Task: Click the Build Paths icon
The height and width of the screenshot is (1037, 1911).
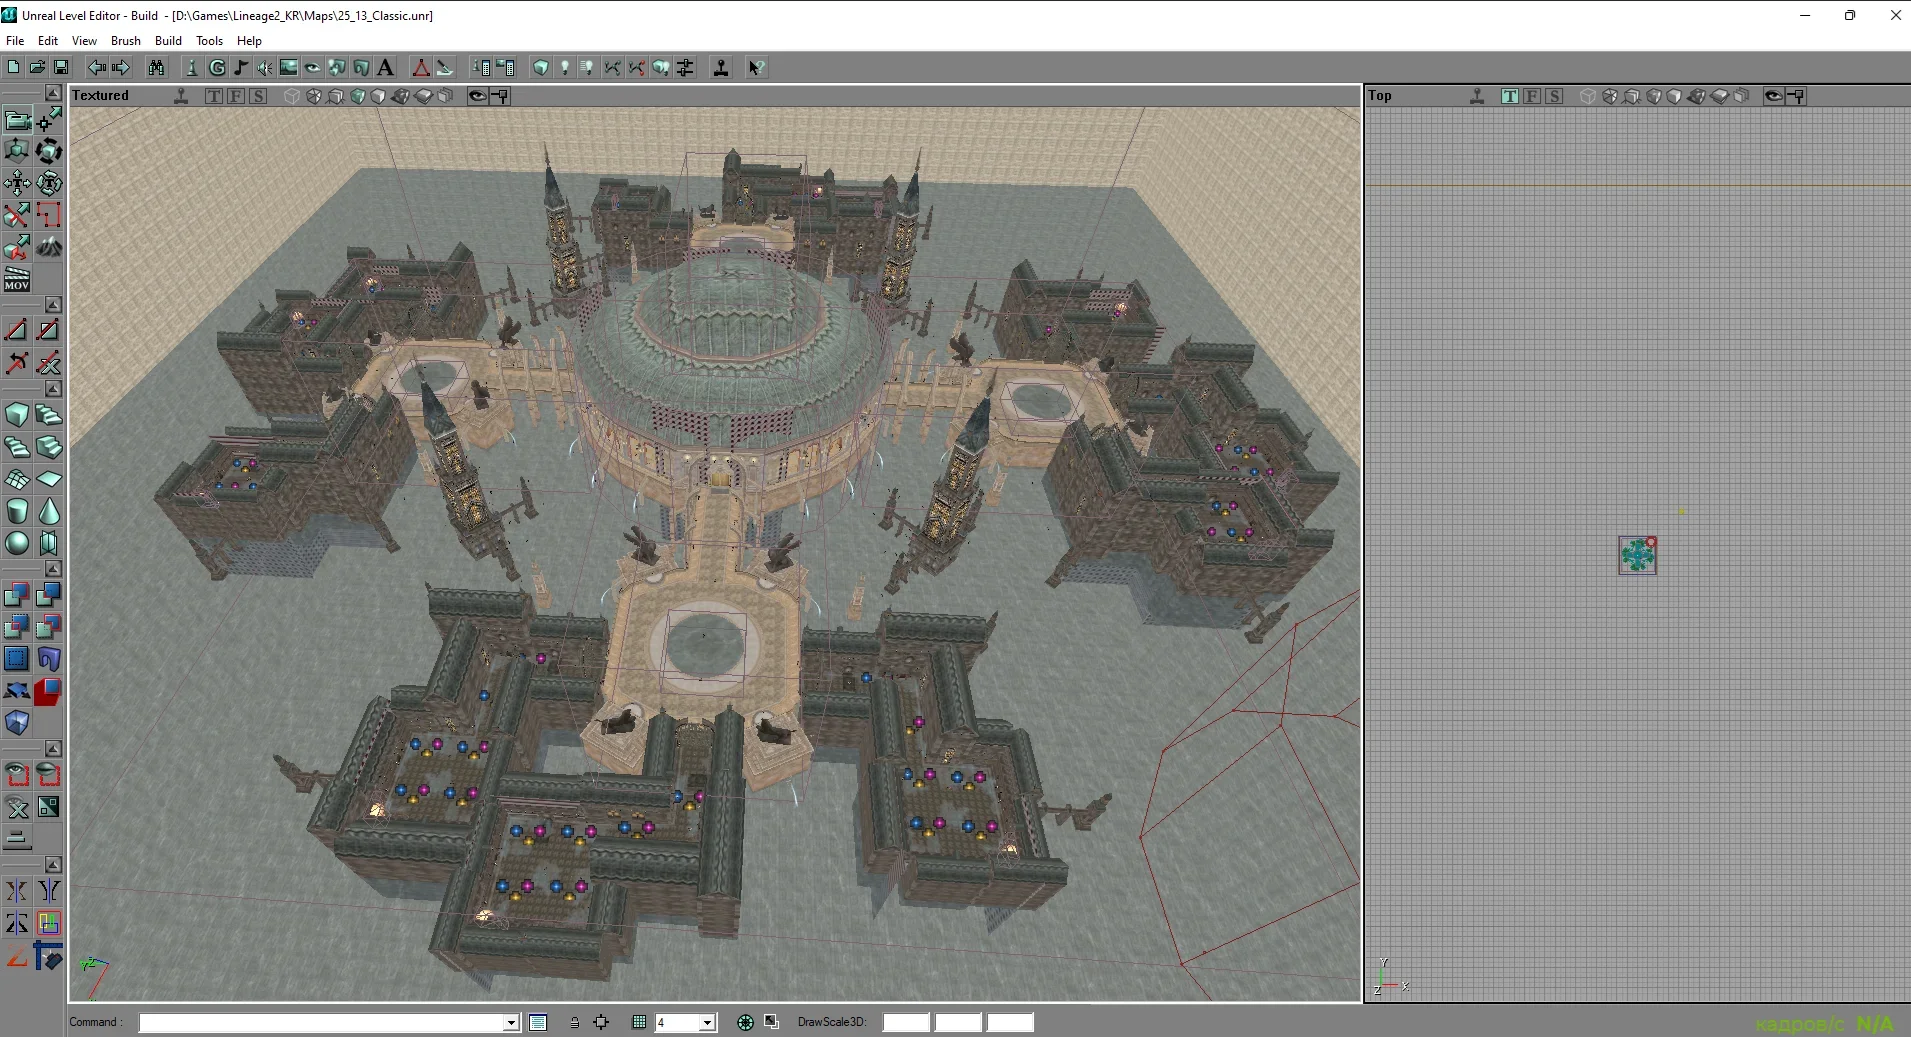Action: pos(613,67)
